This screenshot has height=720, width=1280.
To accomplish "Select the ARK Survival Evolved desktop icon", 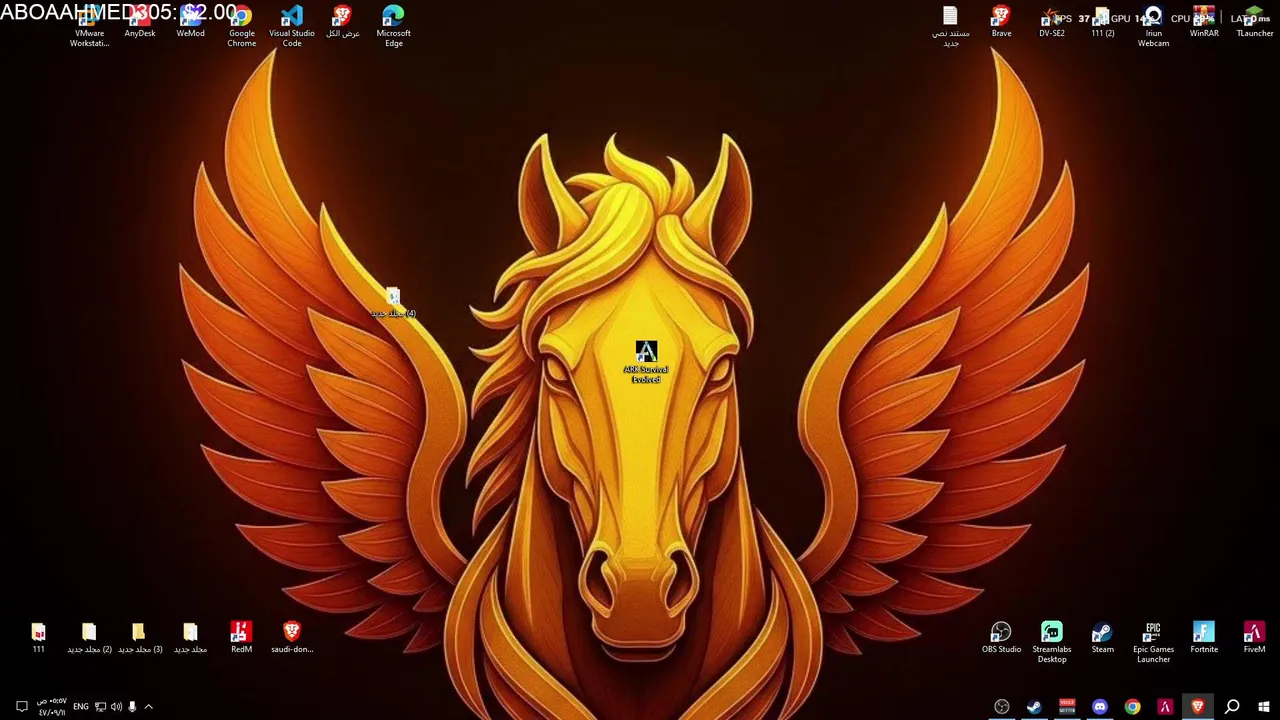I will coord(646,362).
